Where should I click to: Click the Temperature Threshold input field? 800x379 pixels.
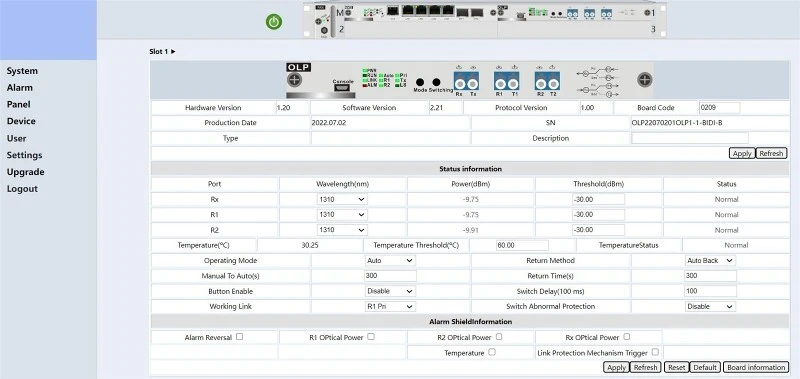pyautogui.click(x=522, y=245)
